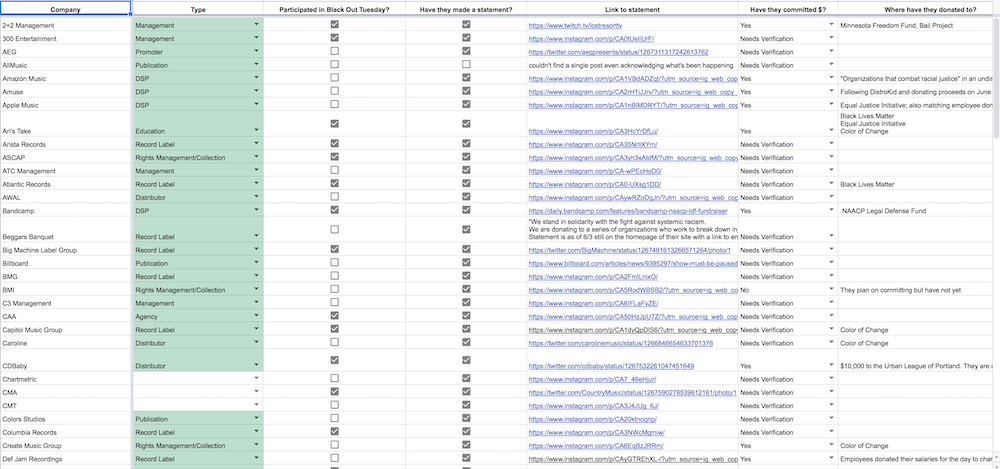Expand Type dropdown for Billboard

click(x=256, y=263)
